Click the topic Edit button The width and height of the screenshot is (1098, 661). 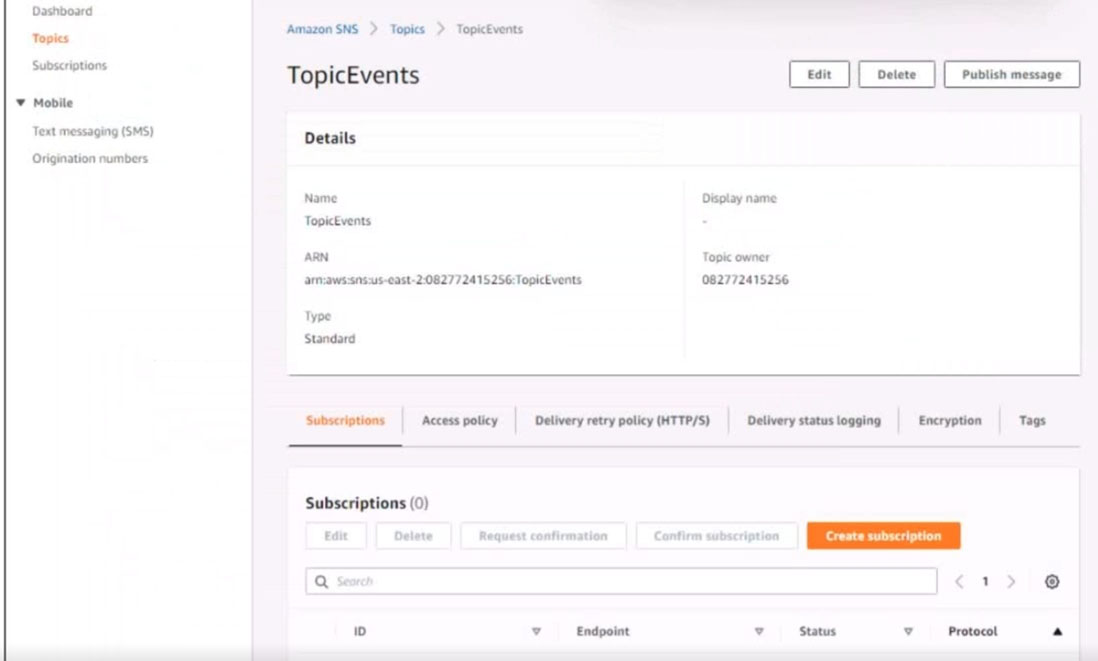click(819, 74)
